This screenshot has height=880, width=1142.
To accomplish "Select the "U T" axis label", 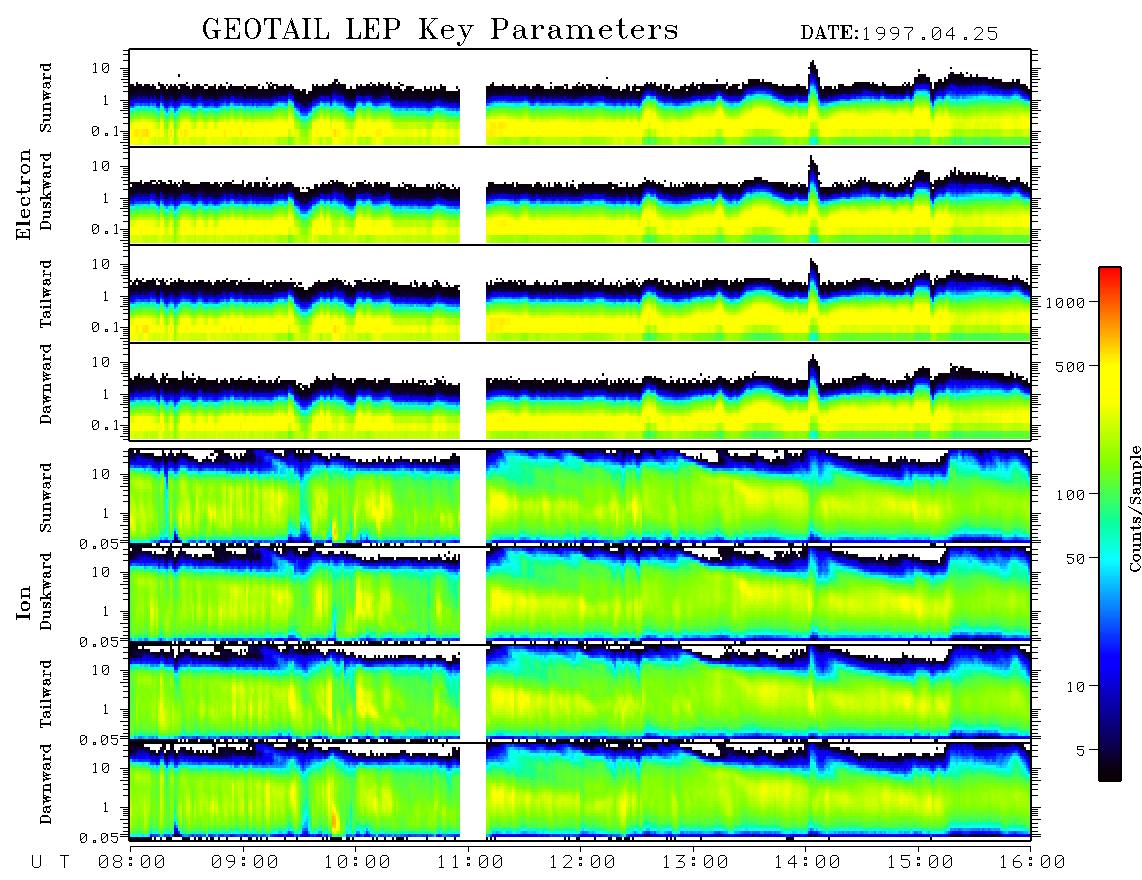I will (50, 862).
